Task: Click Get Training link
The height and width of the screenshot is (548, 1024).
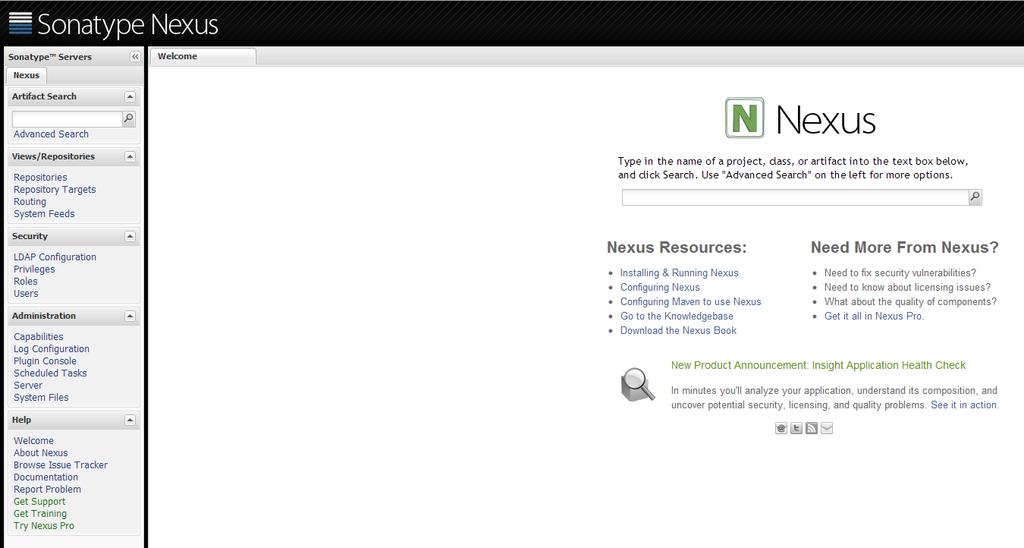Action: 40,513
